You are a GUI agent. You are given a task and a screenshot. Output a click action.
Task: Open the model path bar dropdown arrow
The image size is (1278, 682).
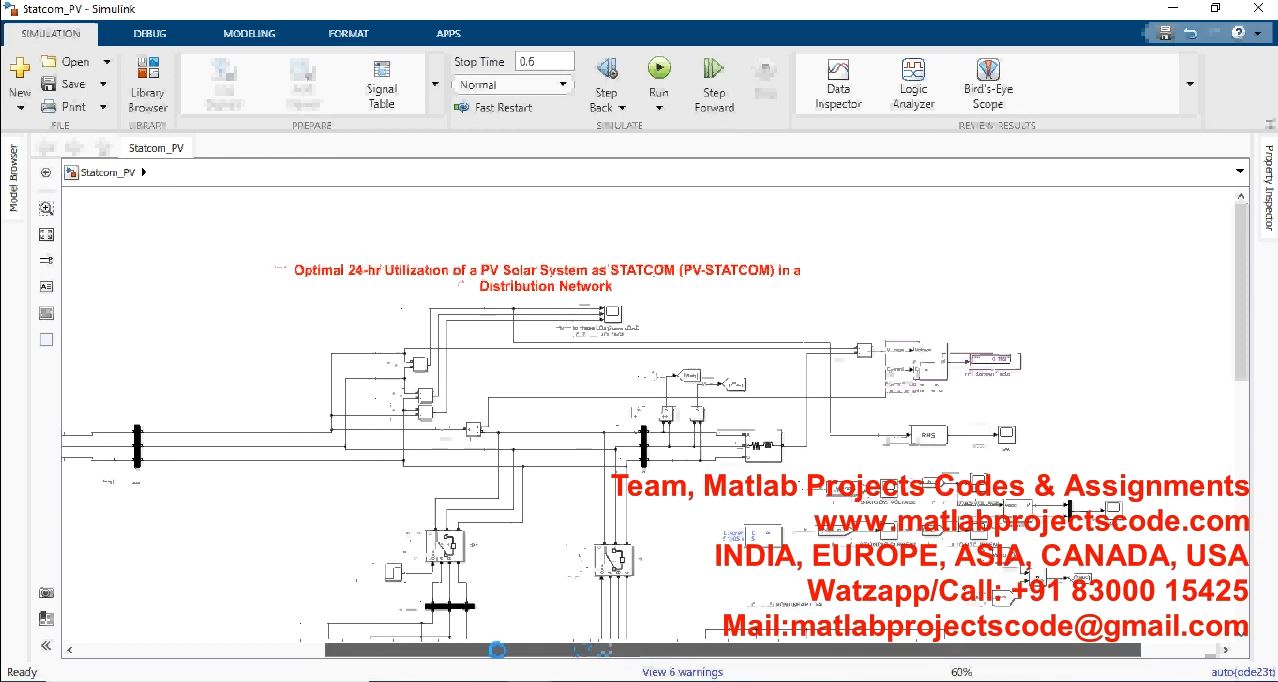click(1240, 172)
